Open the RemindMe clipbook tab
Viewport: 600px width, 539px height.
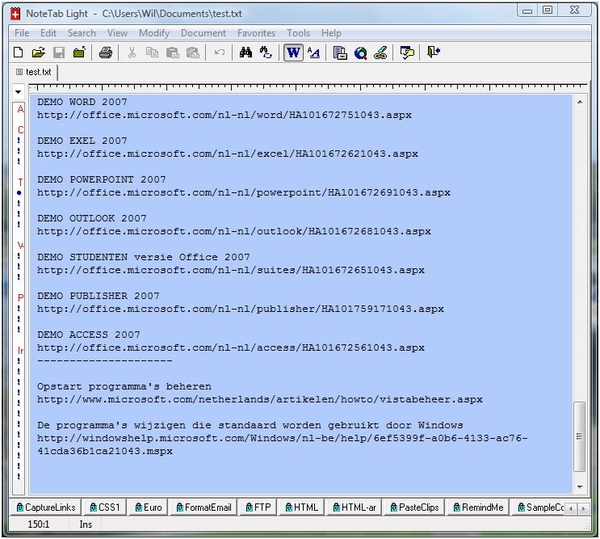478,508
